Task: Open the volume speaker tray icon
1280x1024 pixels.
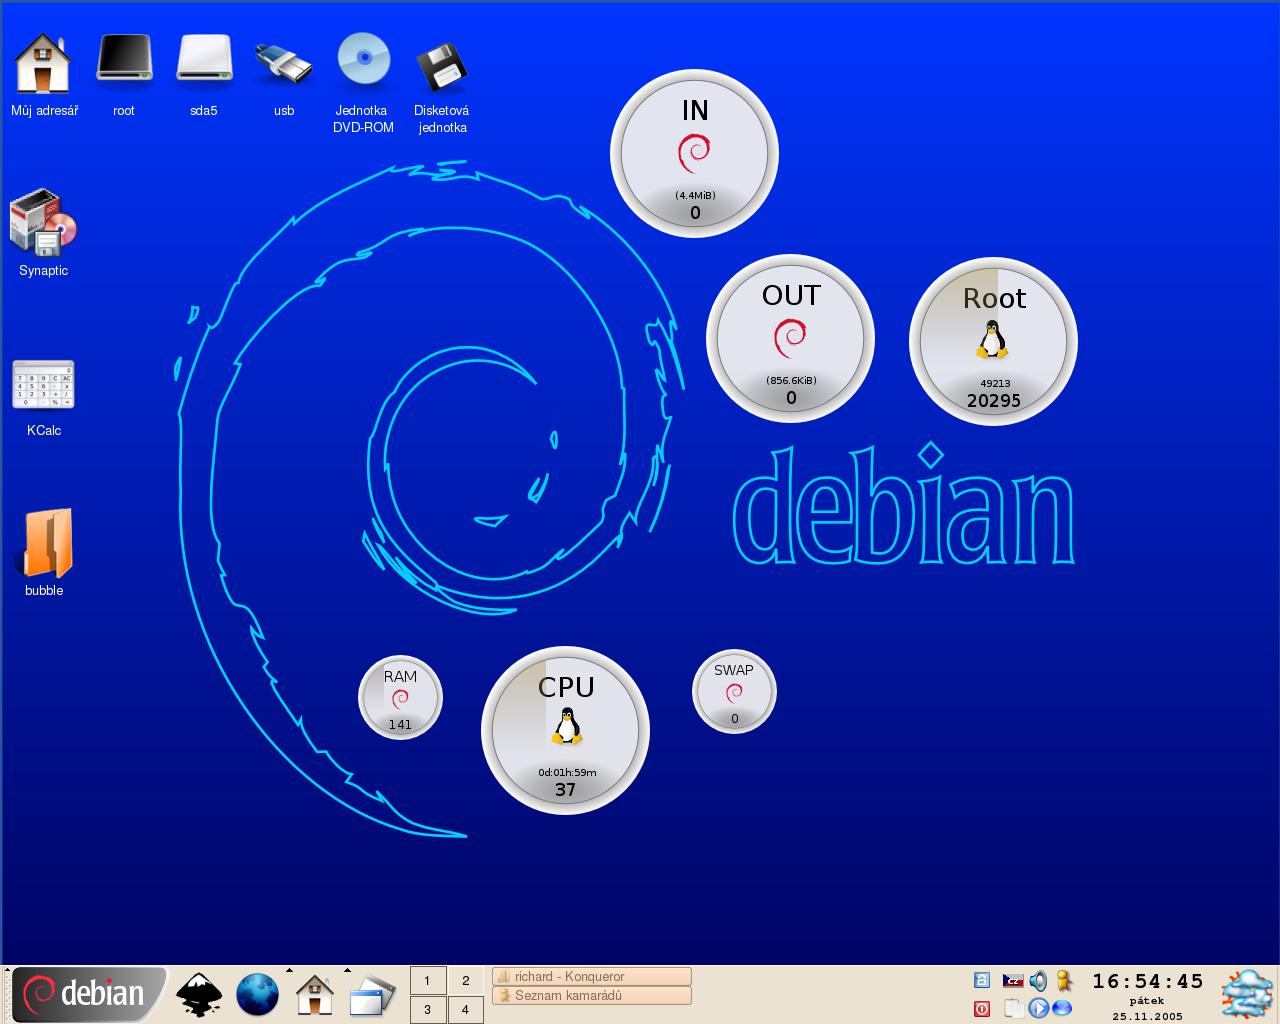Action: click(x=1039, y=981)
